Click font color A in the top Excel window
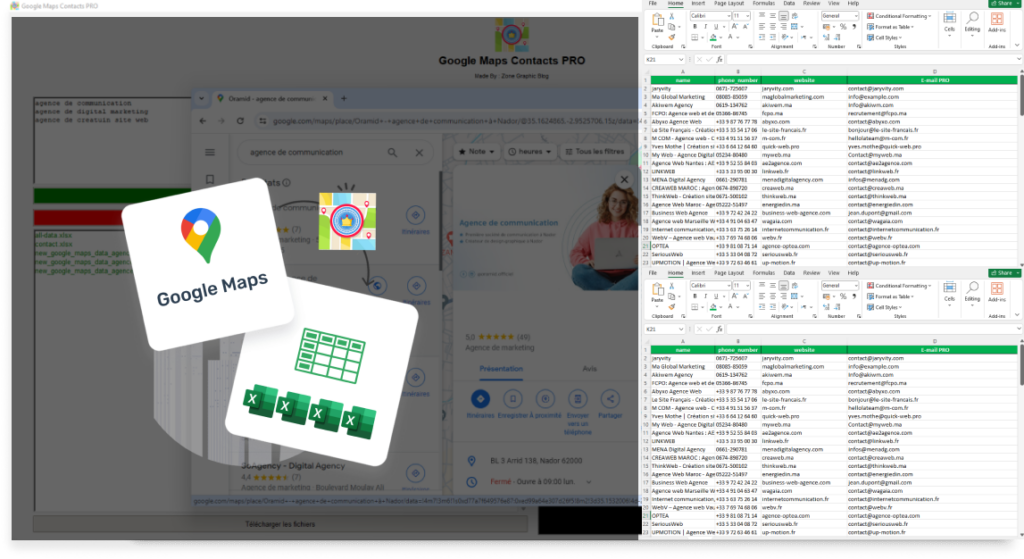 730,37
